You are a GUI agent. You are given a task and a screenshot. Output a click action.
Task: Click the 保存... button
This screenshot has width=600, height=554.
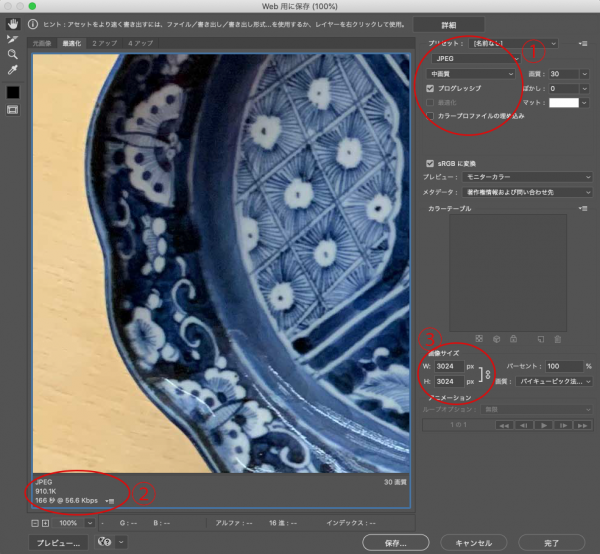[396, 542]
